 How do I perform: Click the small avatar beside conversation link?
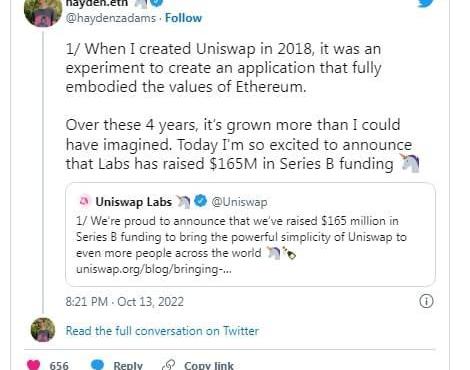click(43, 330)
